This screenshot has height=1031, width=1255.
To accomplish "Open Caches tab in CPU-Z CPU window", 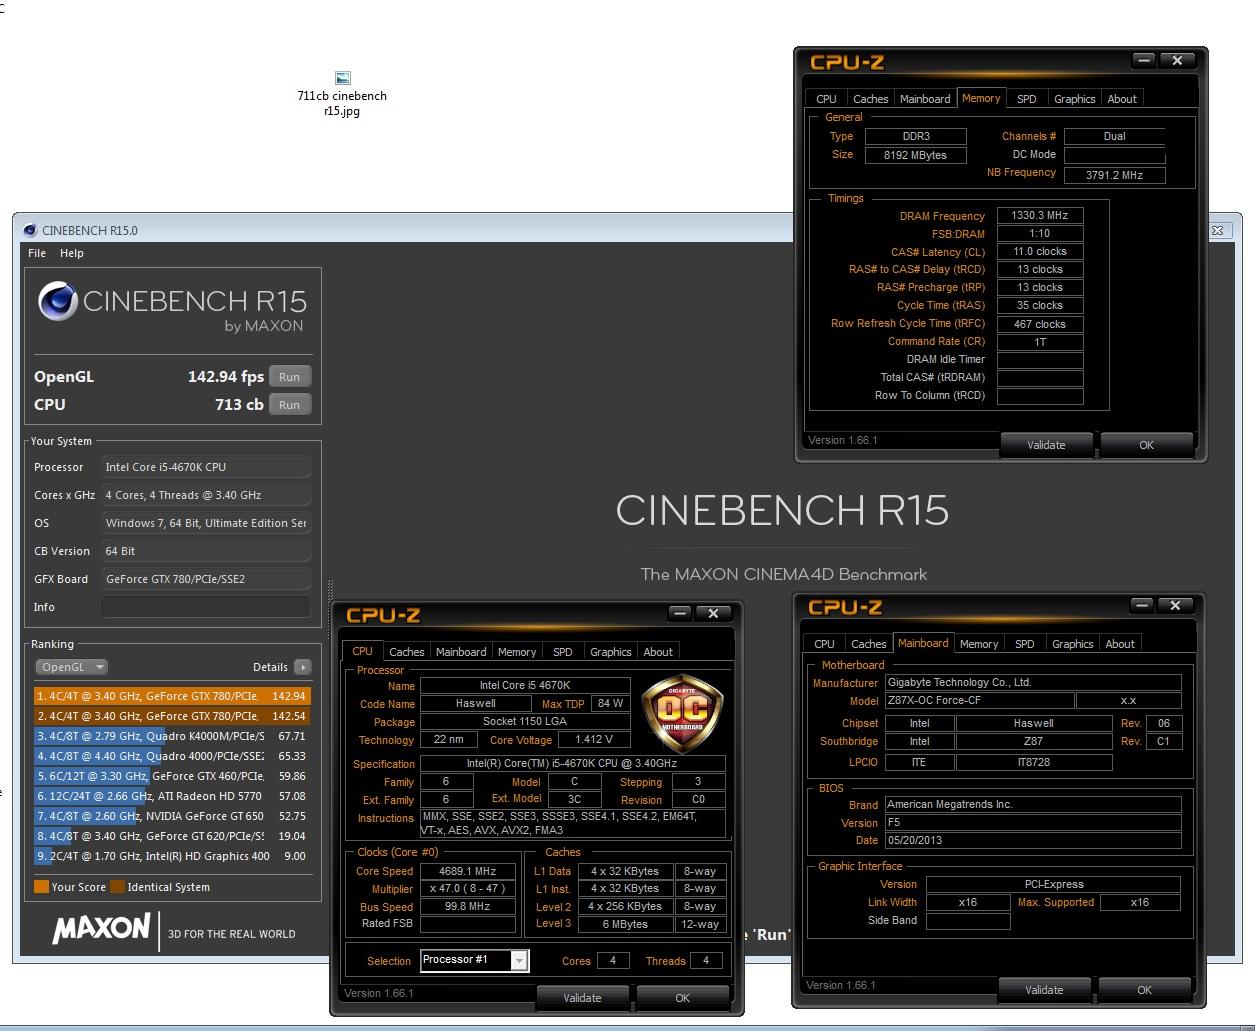I will [x=406, y=652].
